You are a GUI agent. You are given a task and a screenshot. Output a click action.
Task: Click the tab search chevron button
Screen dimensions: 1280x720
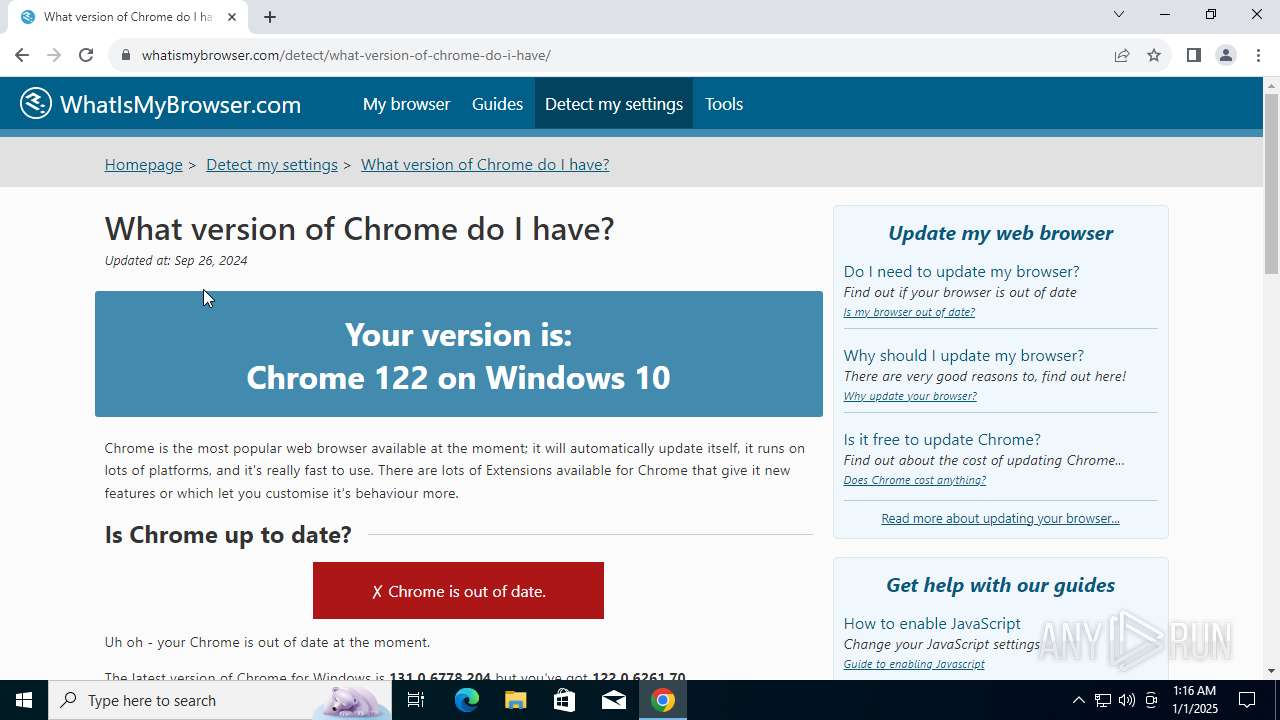(x=1119, y=14)
